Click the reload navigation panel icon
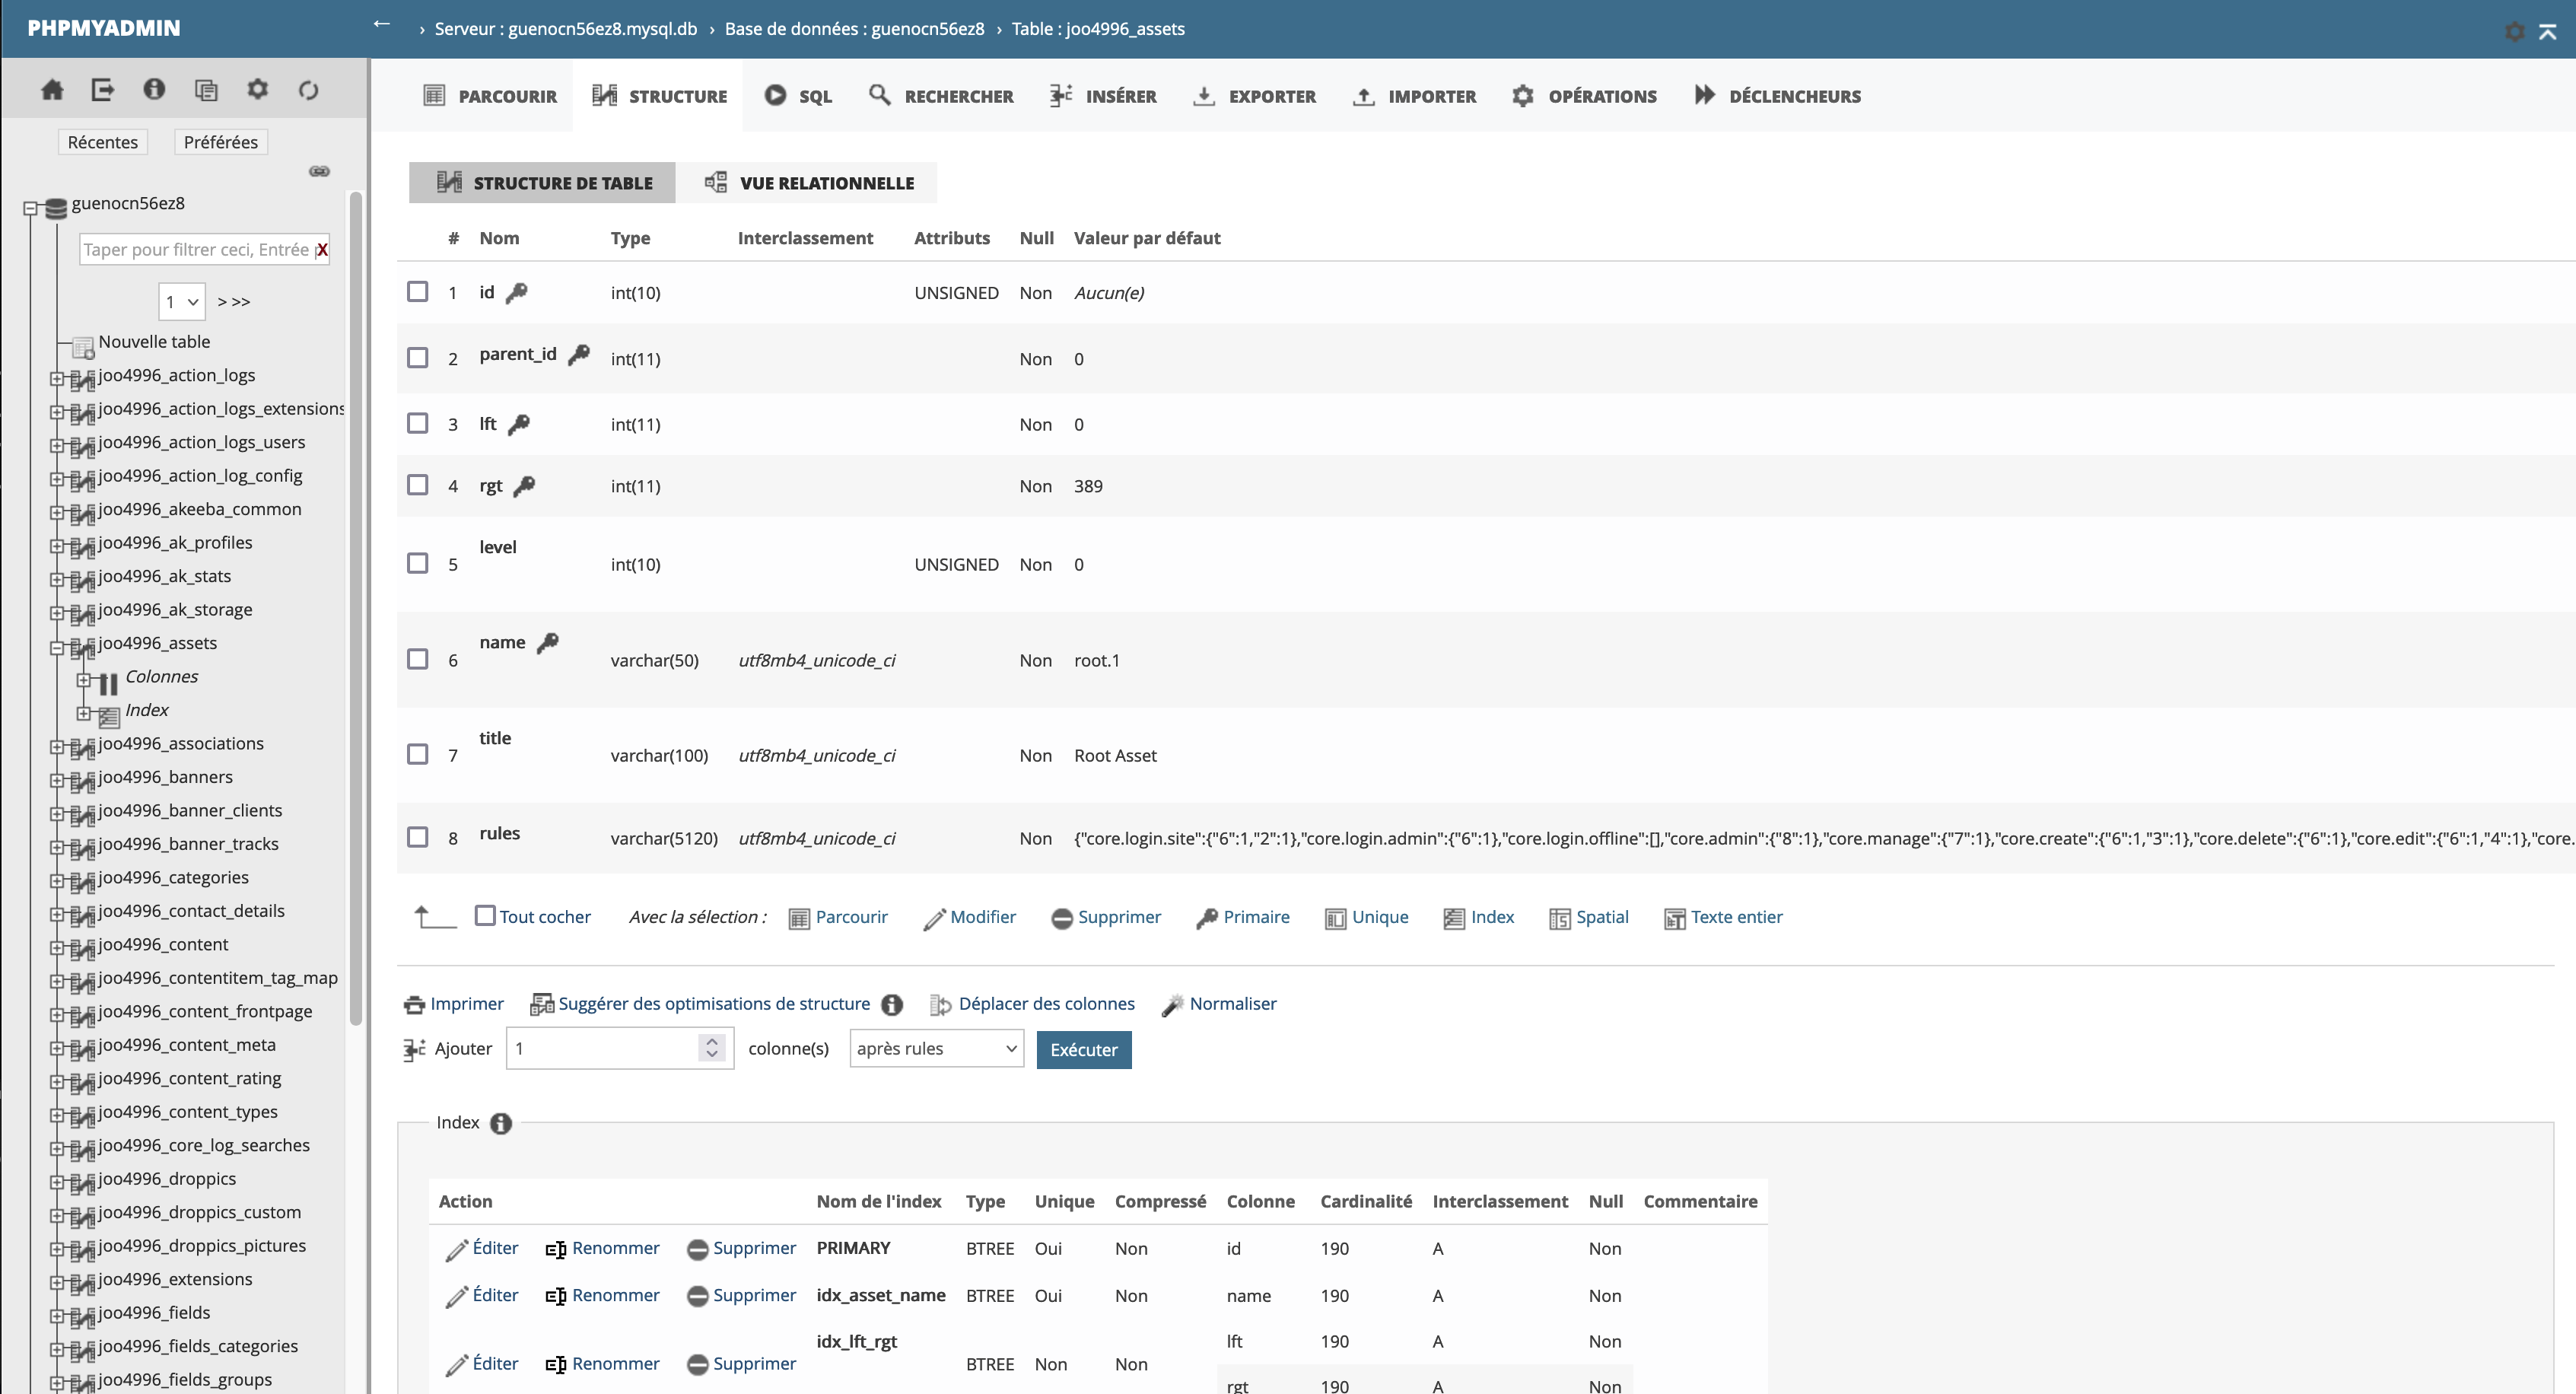Viewport: 2576px width, 1394px height. coord(308,90)
